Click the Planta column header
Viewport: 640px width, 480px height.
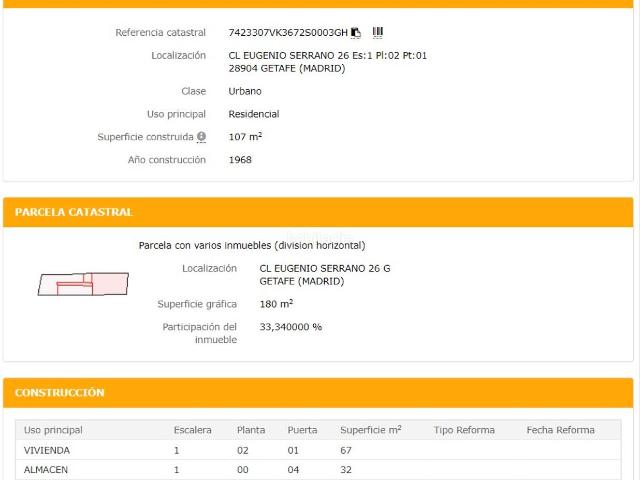point(251,430)
